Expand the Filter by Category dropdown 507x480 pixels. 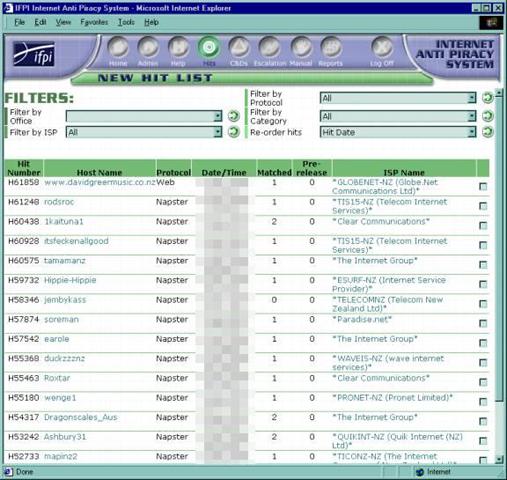[398, 116]
